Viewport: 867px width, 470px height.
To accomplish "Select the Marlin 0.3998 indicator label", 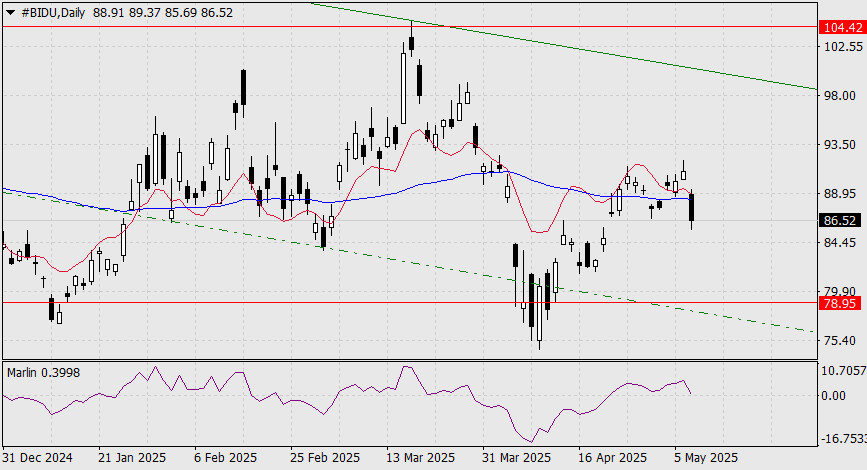I will click(44, 373).
